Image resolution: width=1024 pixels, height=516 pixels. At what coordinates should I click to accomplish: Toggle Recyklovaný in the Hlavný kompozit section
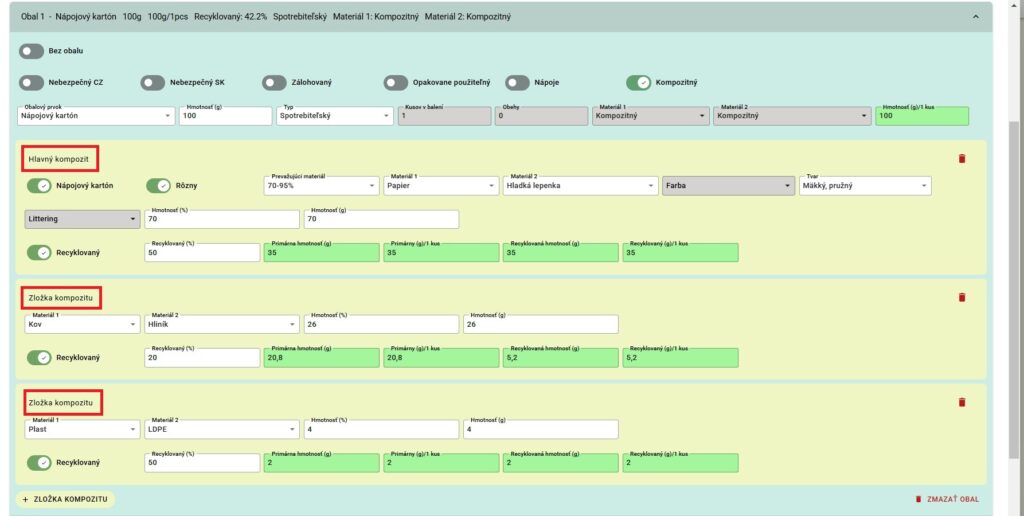coord(40,253)
